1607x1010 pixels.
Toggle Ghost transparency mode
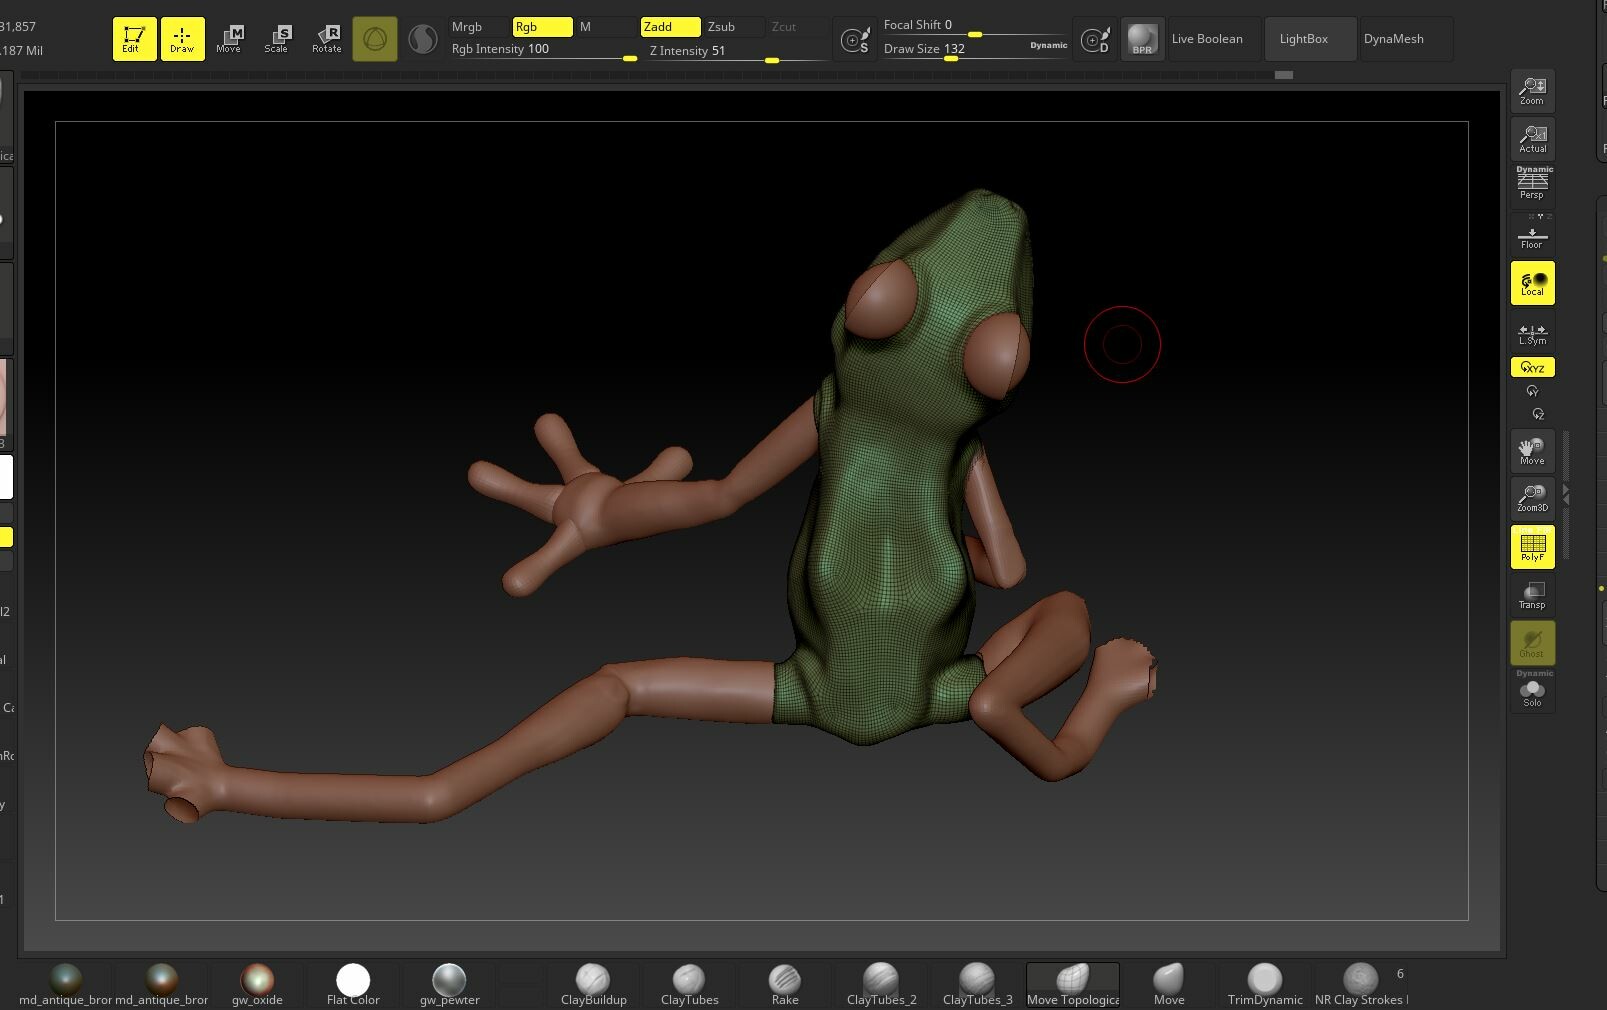pos(1532,643)
